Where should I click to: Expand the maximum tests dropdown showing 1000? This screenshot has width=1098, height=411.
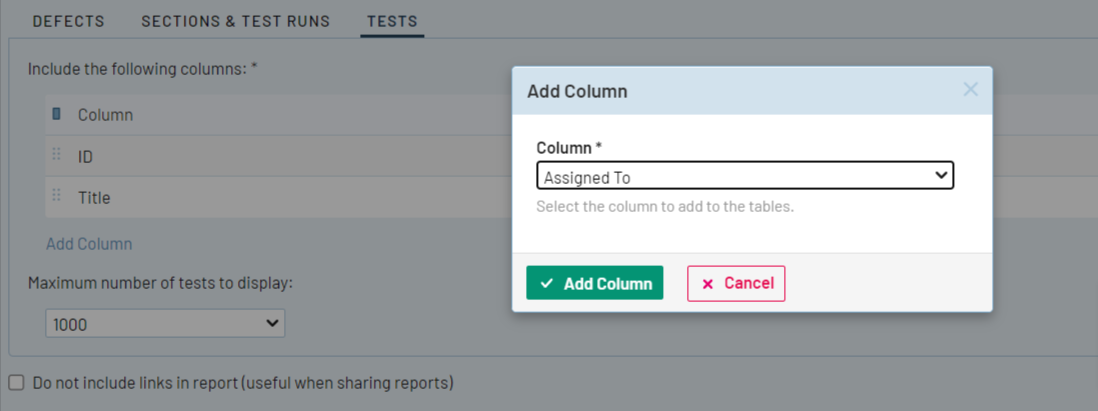point(165,324)
